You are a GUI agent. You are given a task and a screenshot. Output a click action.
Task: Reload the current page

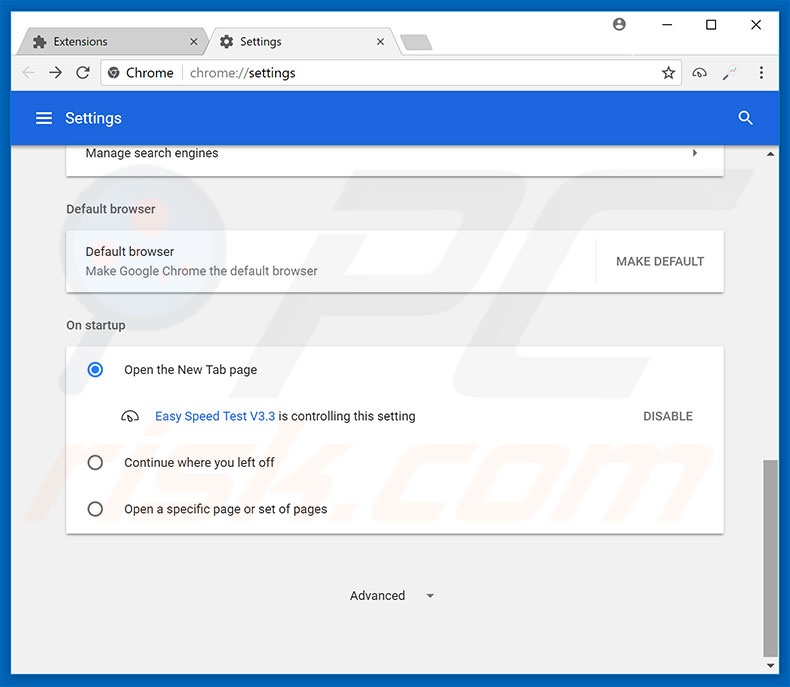pyautogui.click(x=83, y=73)
